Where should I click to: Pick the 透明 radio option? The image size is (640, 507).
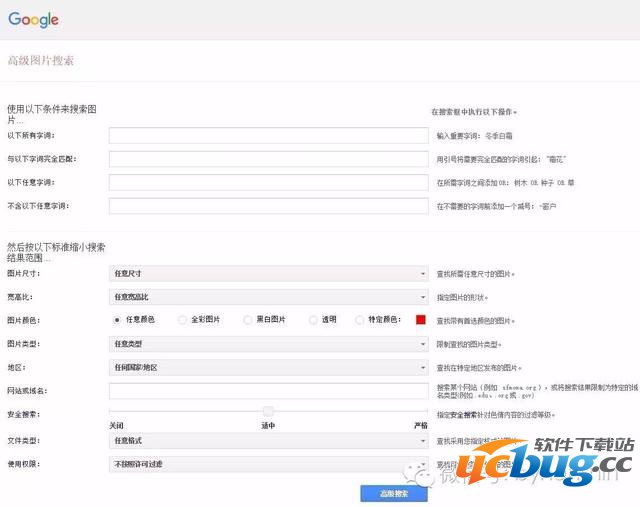(x=313, y=320)
